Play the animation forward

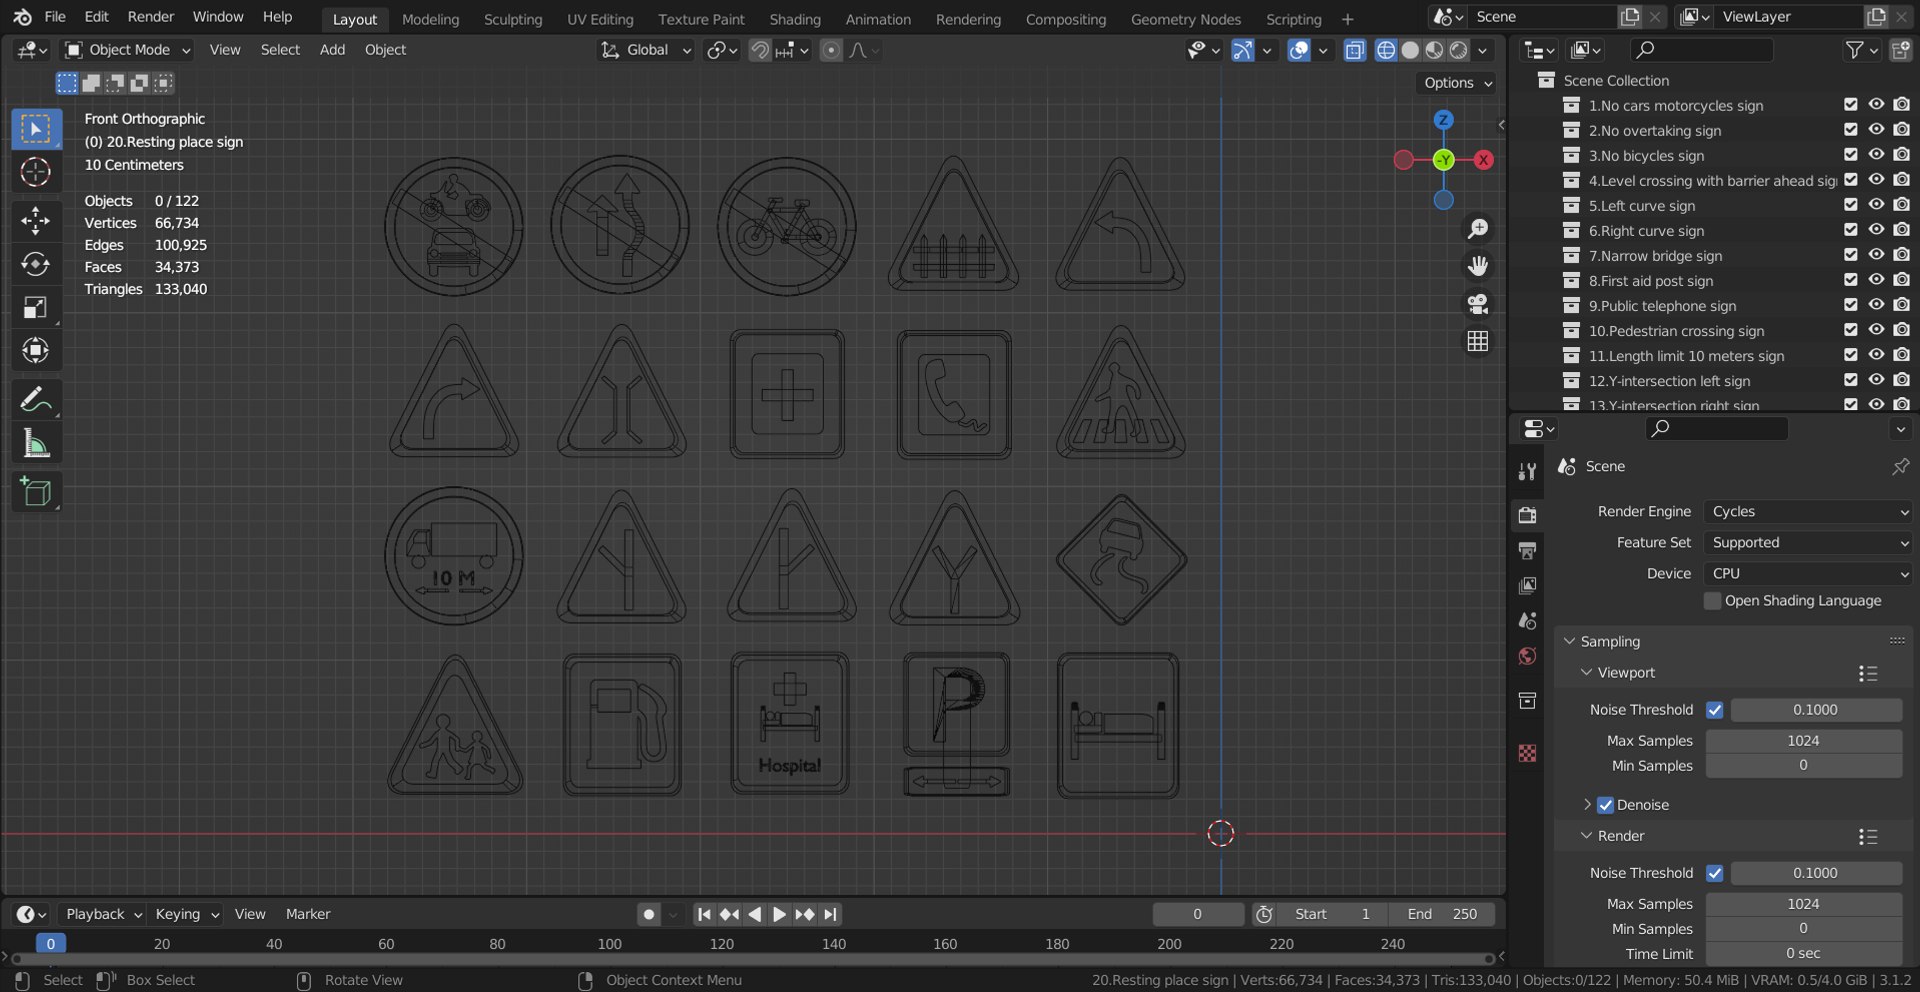[779, 914]
